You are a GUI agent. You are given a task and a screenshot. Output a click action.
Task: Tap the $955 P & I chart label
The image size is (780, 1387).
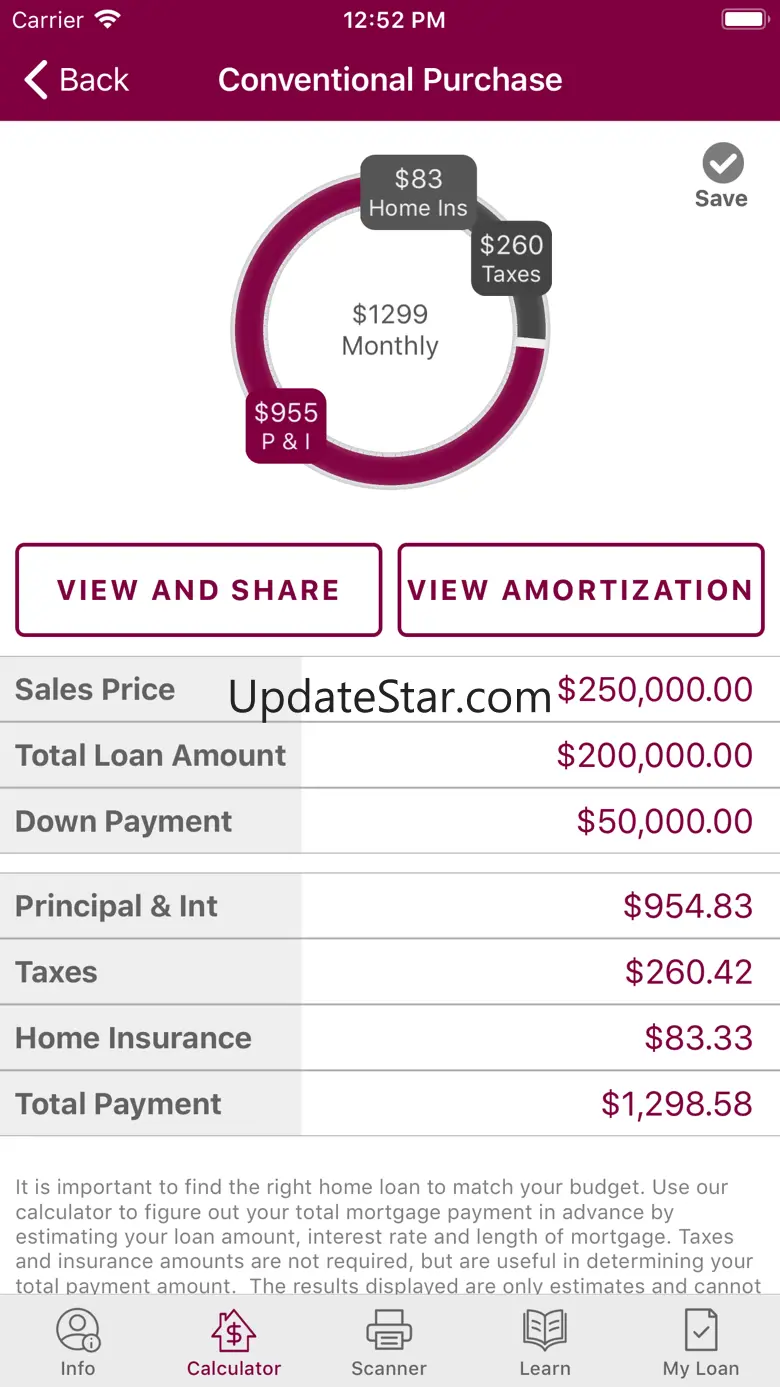(x=286, y=426)
